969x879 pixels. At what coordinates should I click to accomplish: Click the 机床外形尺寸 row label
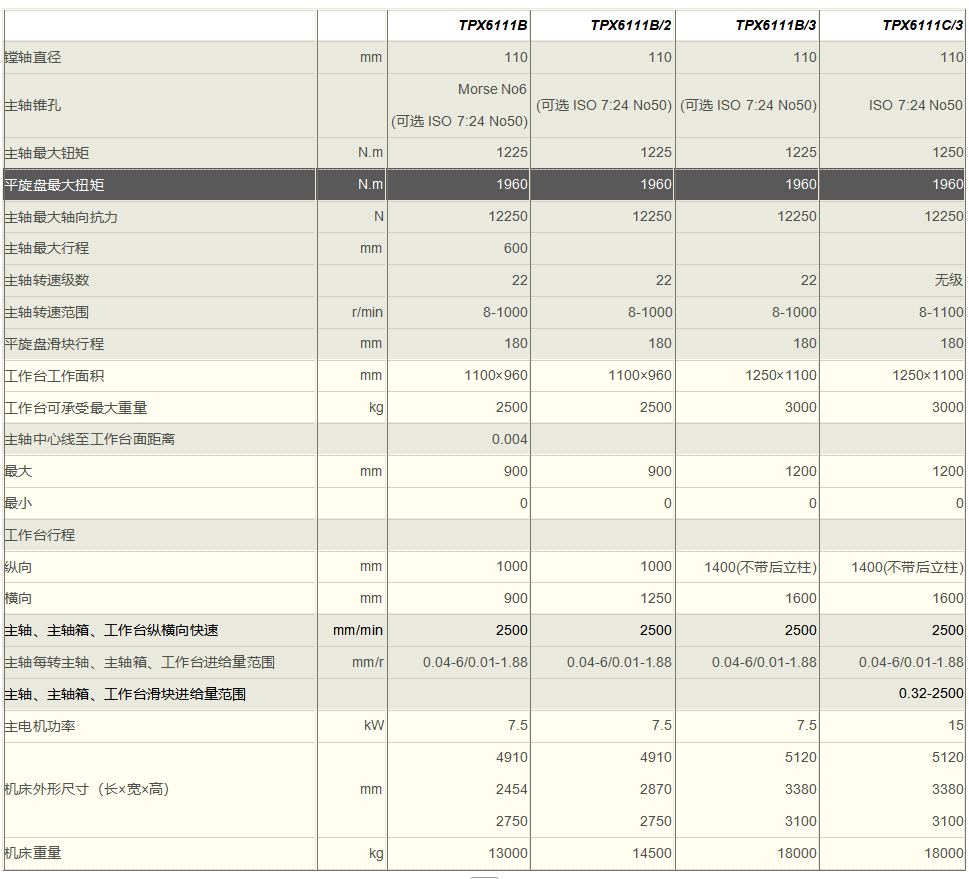87,789
